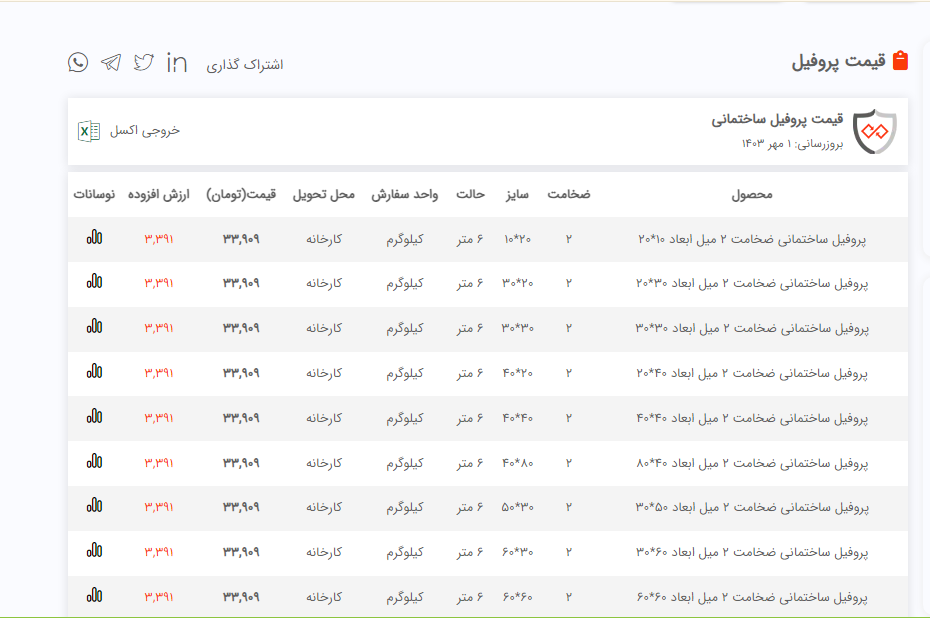Viewport: 930px width, 618px height.
Task: Share page via WhatsApp icon
Action: 78,62
